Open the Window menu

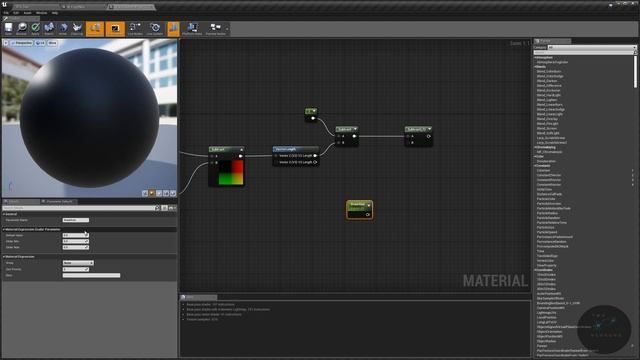click(41, 13)
